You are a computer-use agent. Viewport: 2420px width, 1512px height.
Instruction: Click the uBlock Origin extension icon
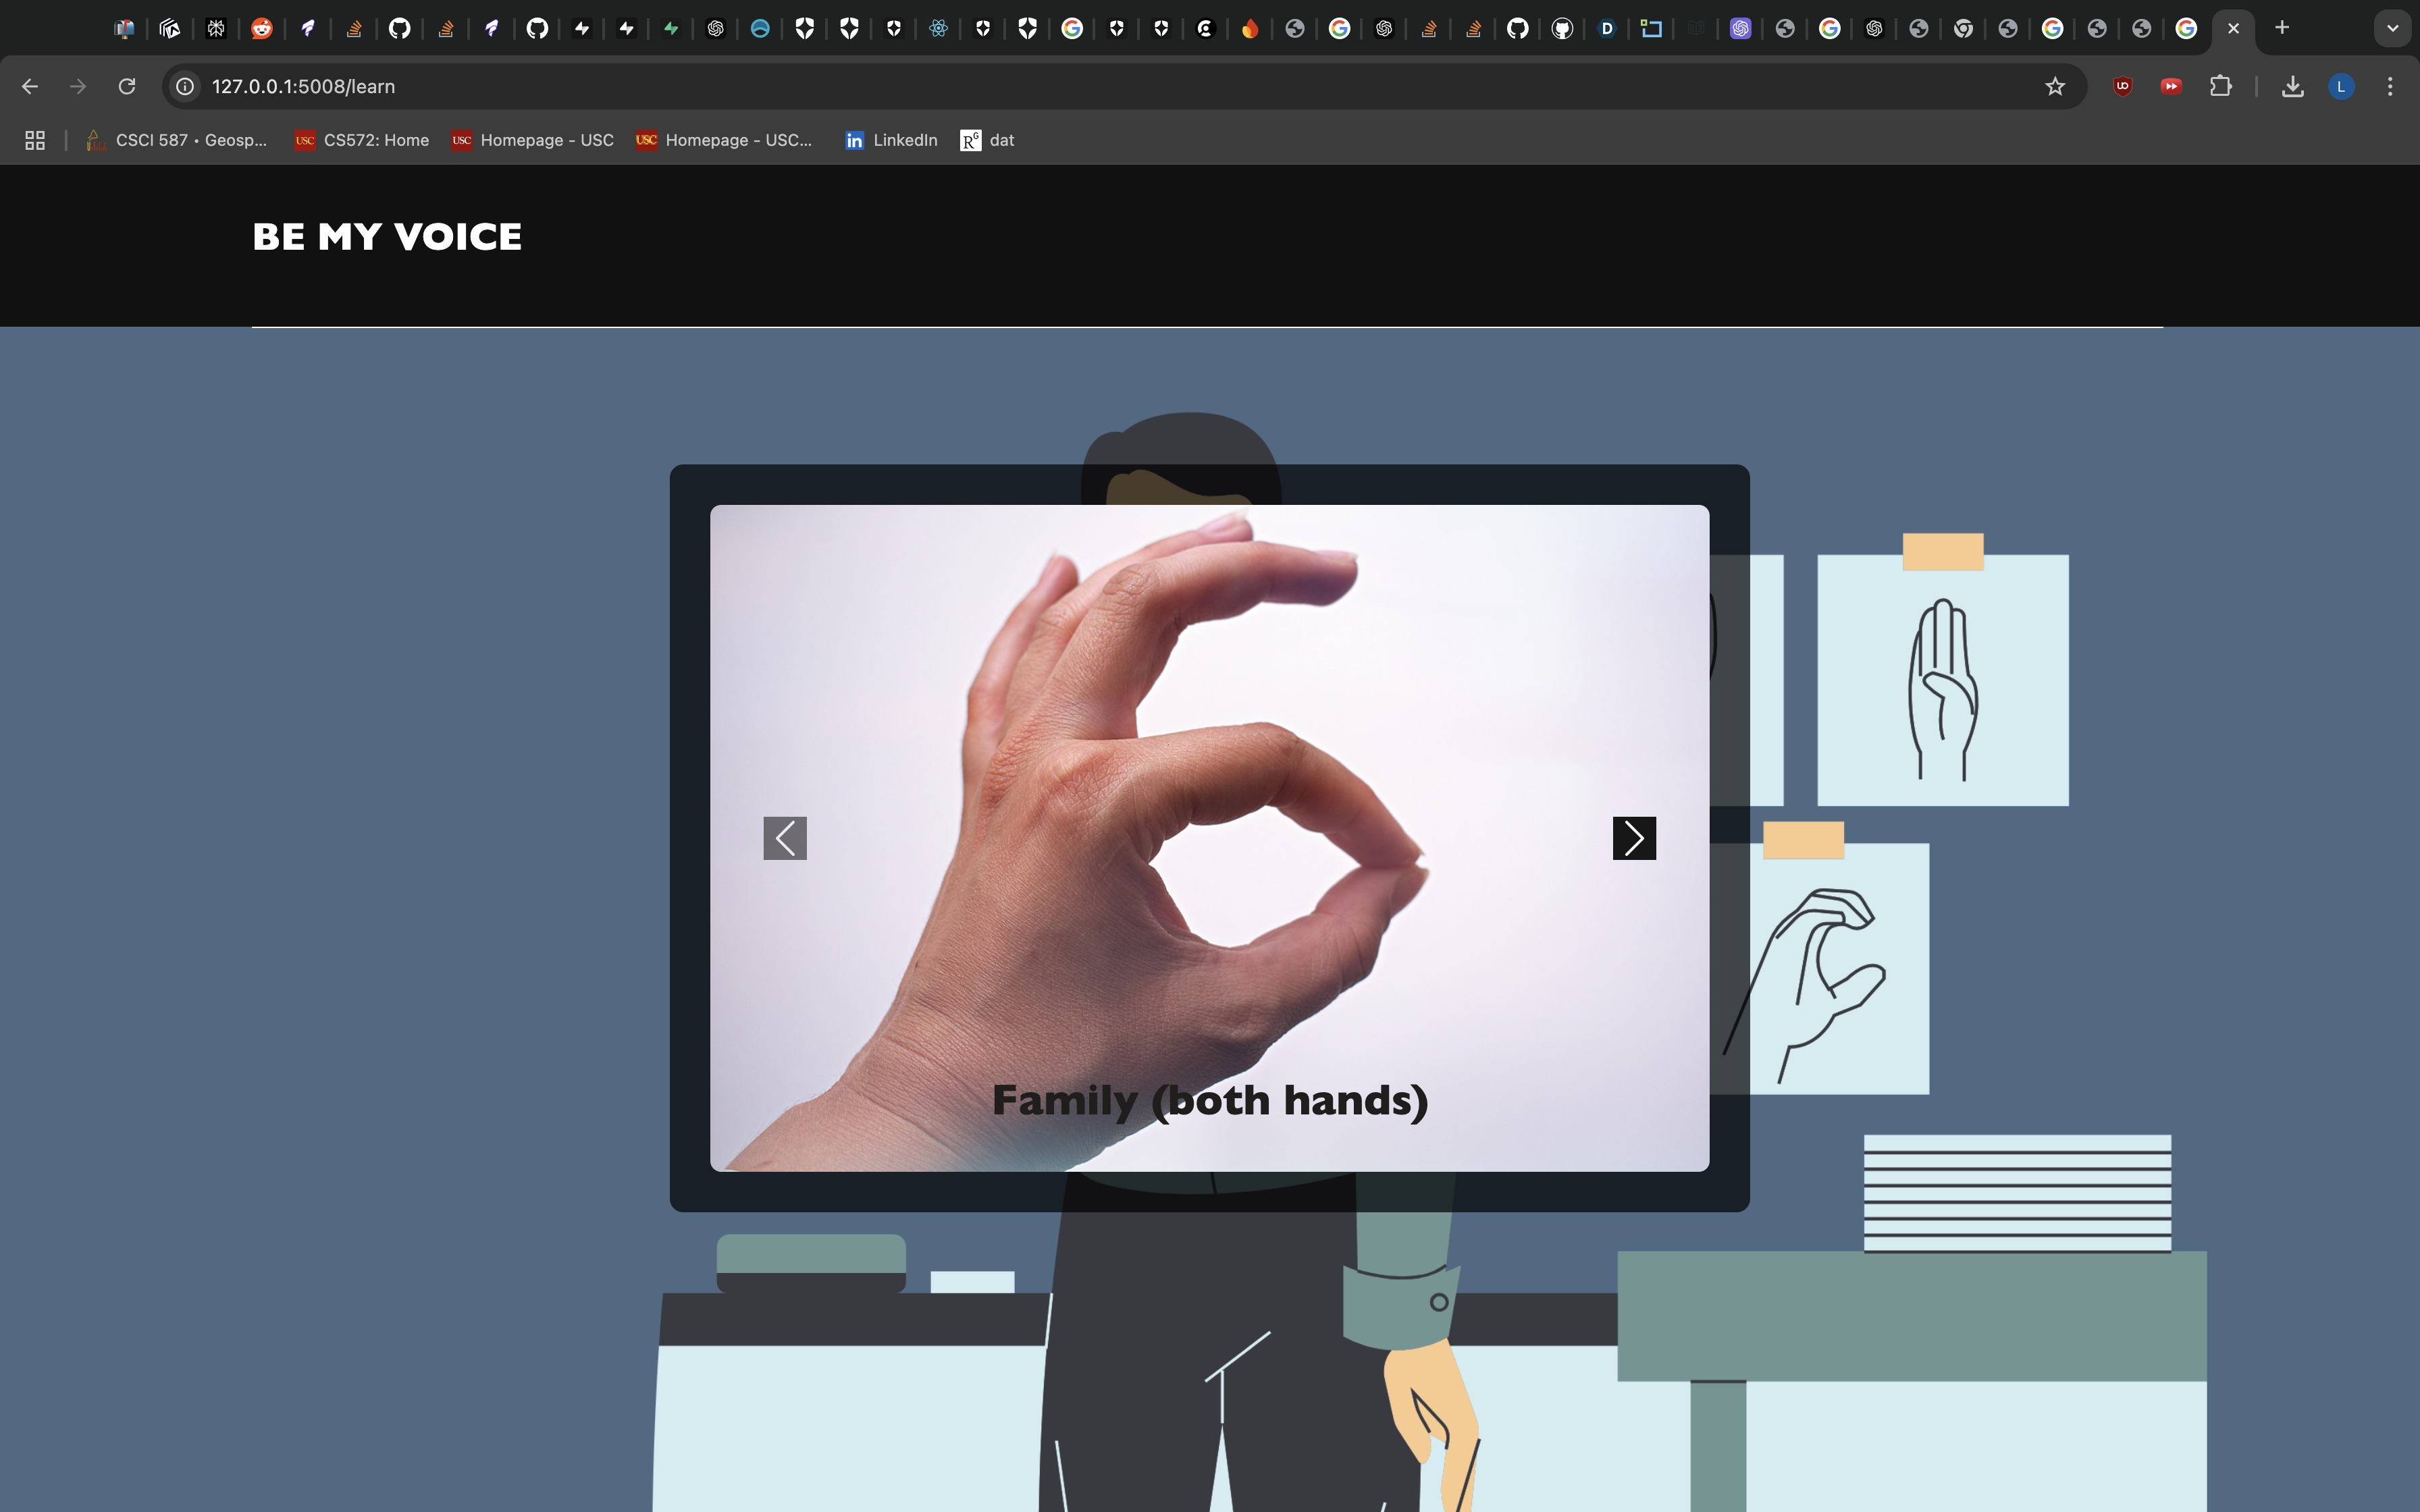click(x=2123, y=86)
